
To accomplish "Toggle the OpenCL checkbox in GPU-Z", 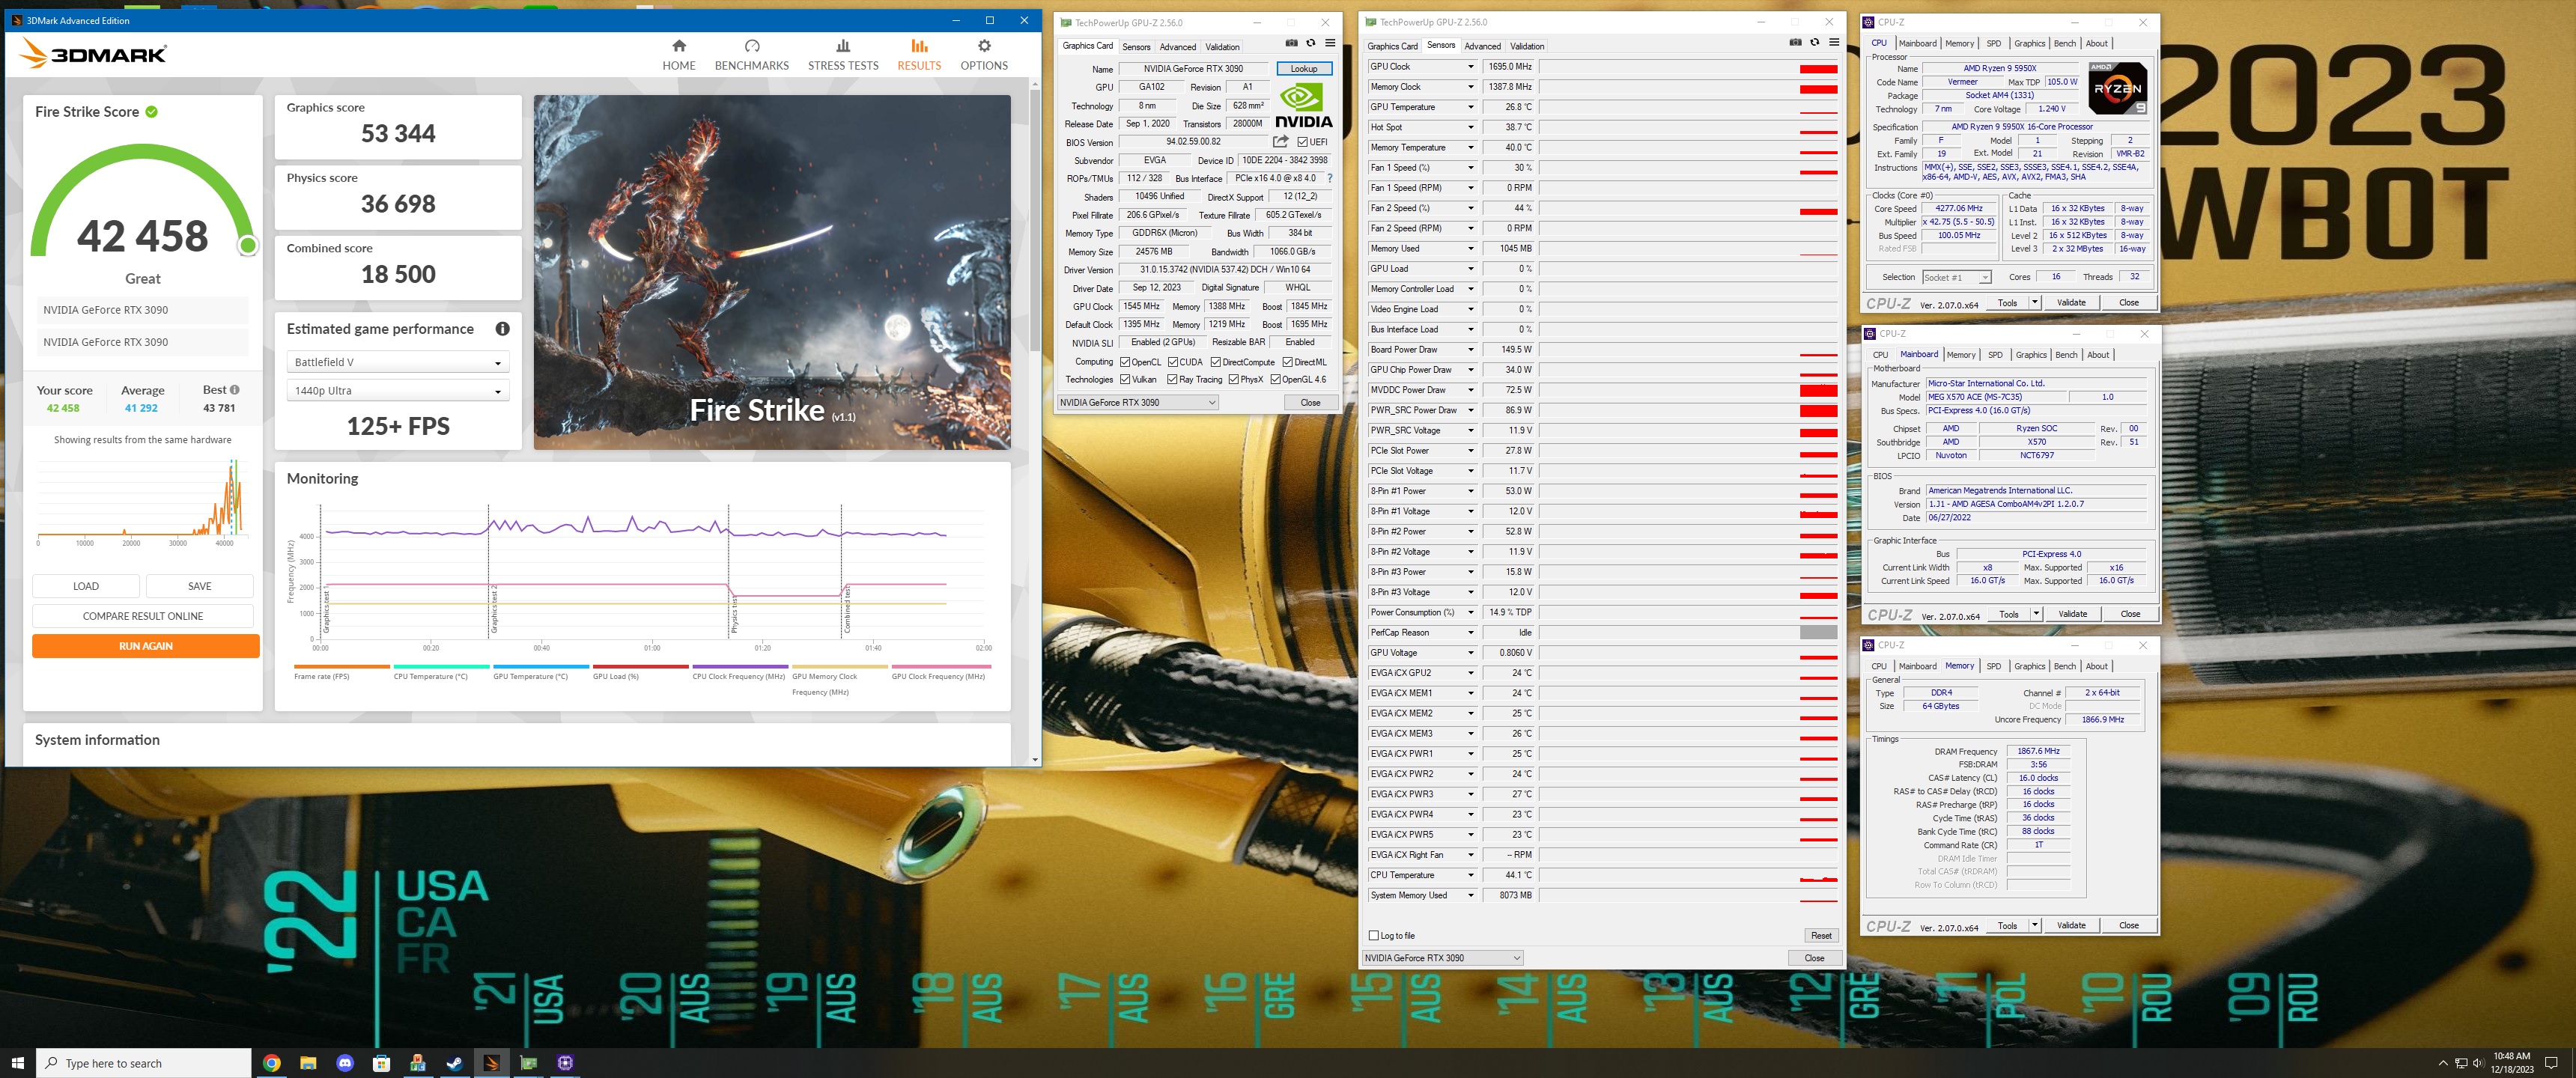I will (x=1125, y=362).
